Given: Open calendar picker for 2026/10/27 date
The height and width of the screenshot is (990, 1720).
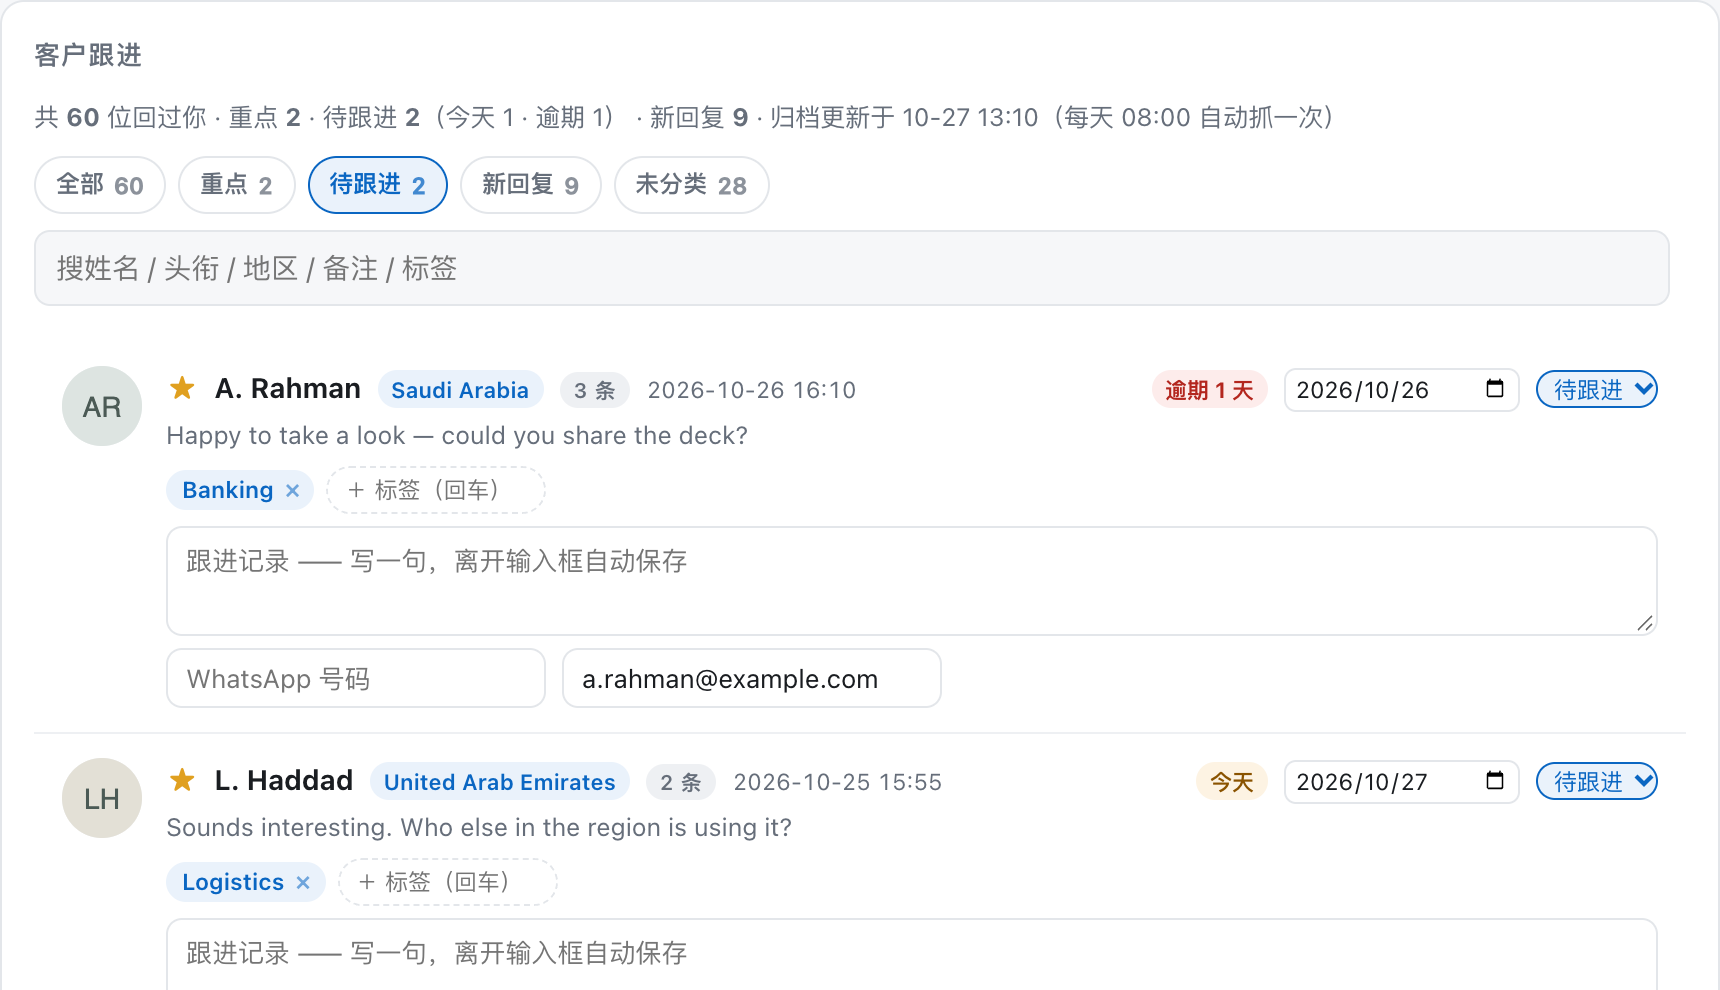Looking at the screenshot, I should (x=1495, y=781).
